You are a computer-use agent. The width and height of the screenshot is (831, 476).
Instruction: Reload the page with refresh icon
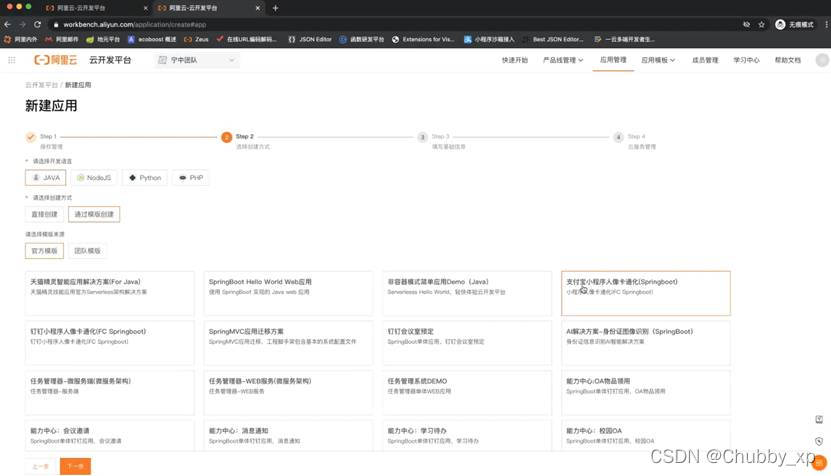[37, 24]
